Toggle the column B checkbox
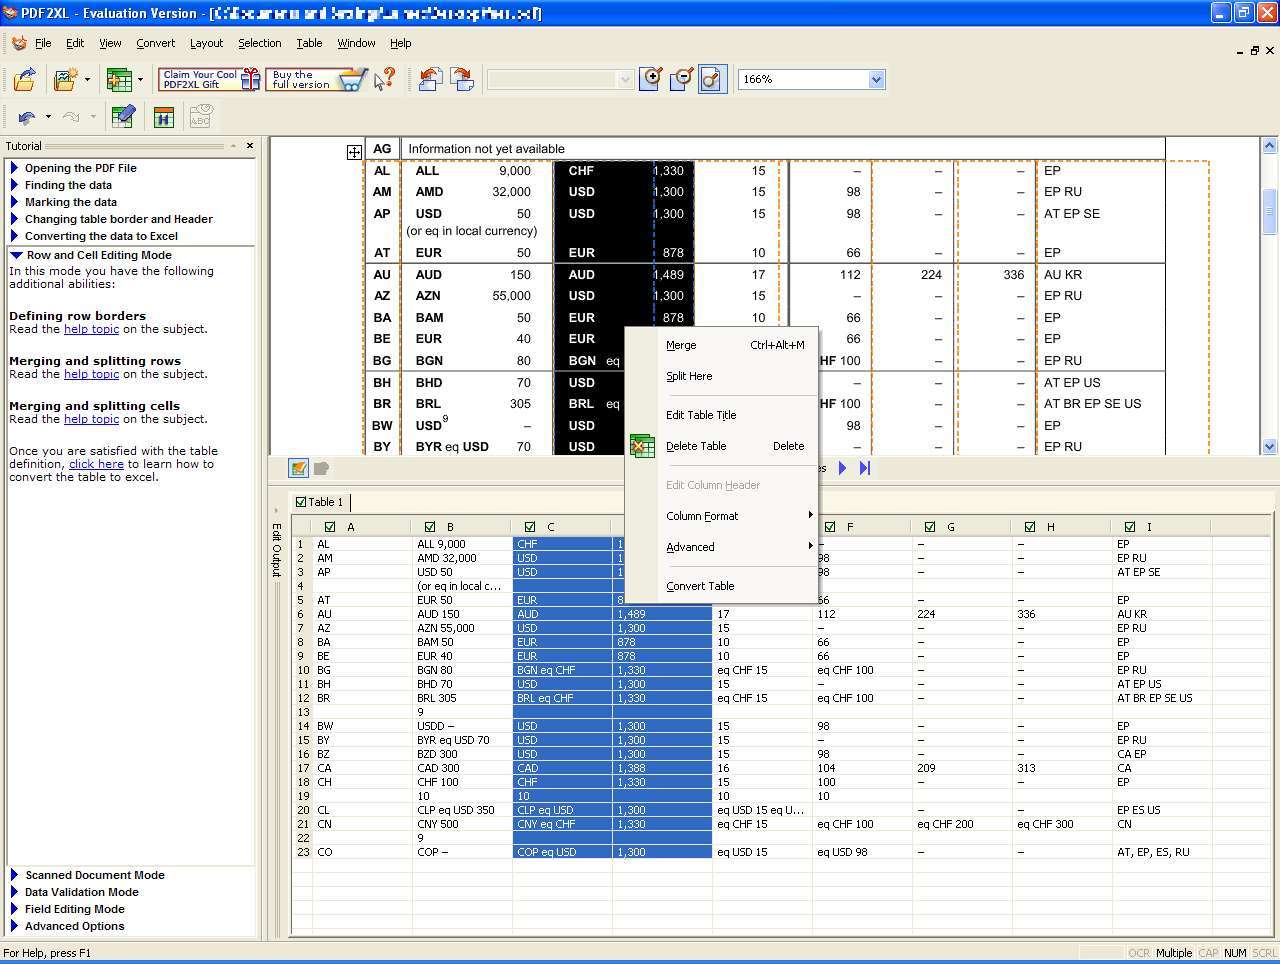Viewport: 1280px width, 964px height. [430, 527]
